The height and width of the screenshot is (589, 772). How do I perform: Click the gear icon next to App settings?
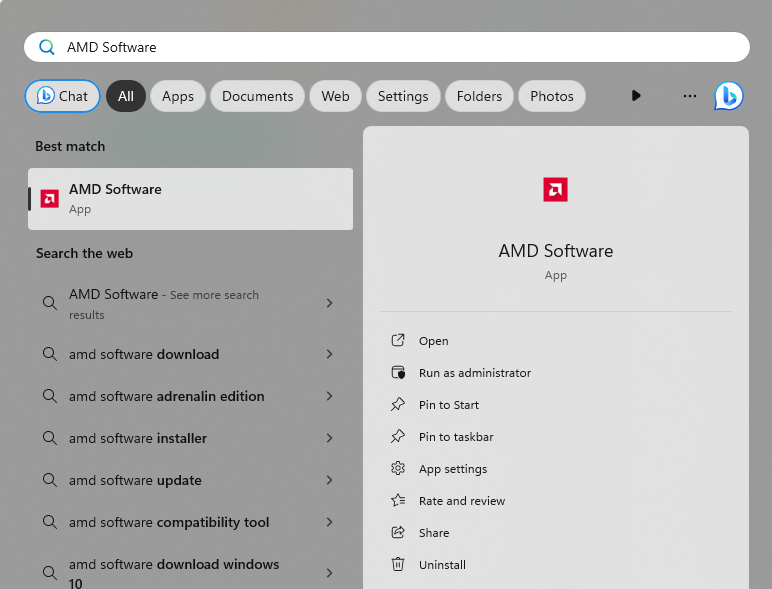tap(398, 469)
